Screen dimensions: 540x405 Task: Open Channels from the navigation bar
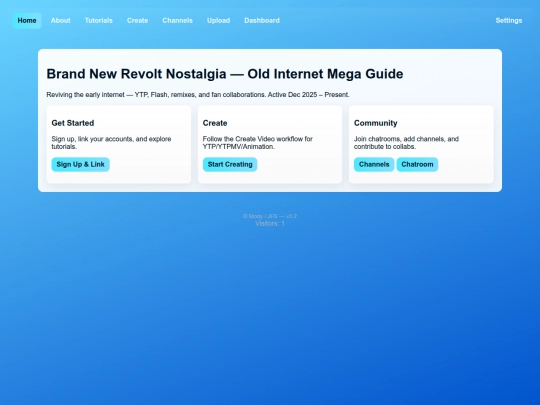pyautogui.click(x=177, y=21)
